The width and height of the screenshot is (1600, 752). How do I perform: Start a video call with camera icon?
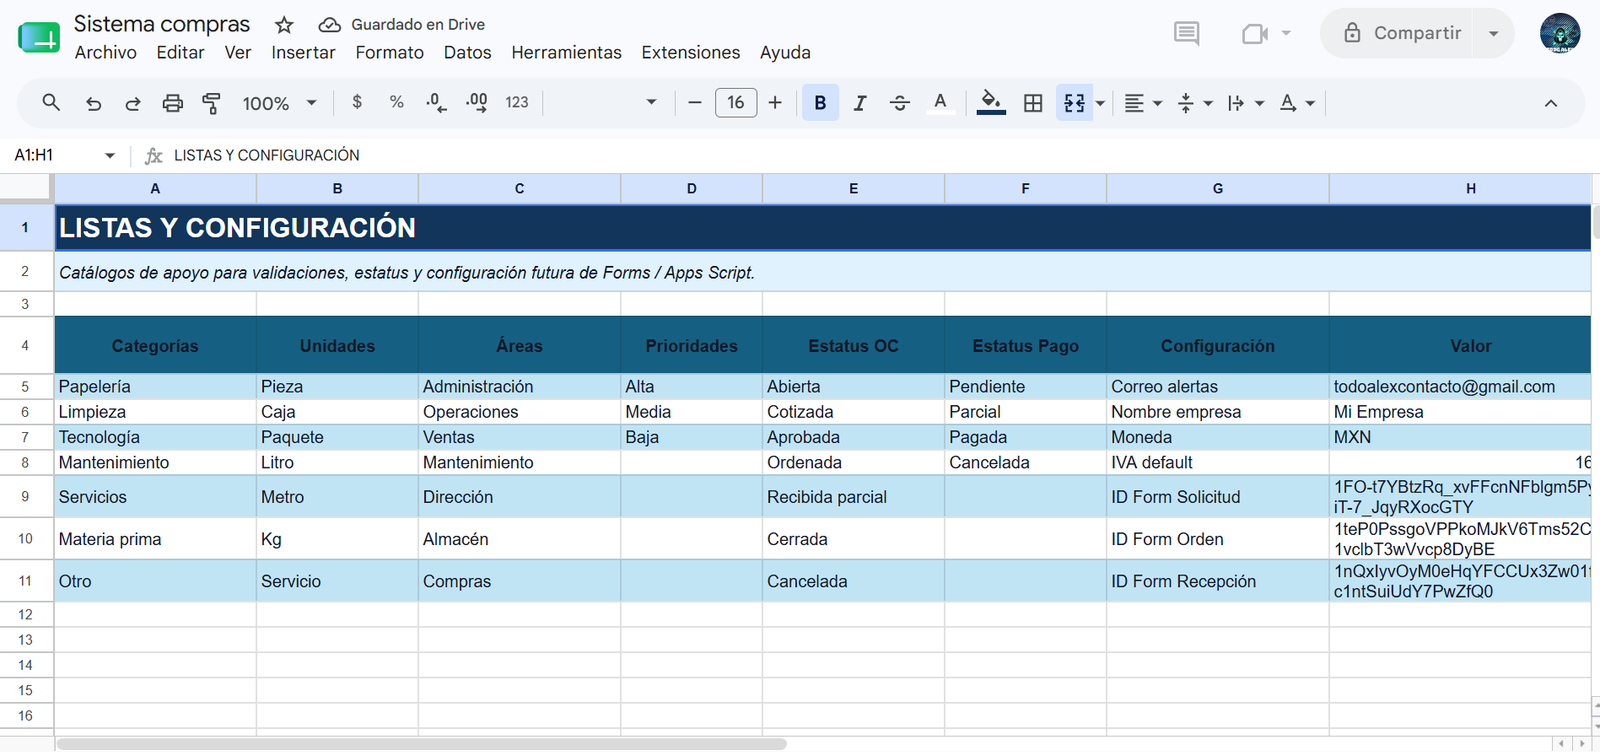tap(1255, 34)
